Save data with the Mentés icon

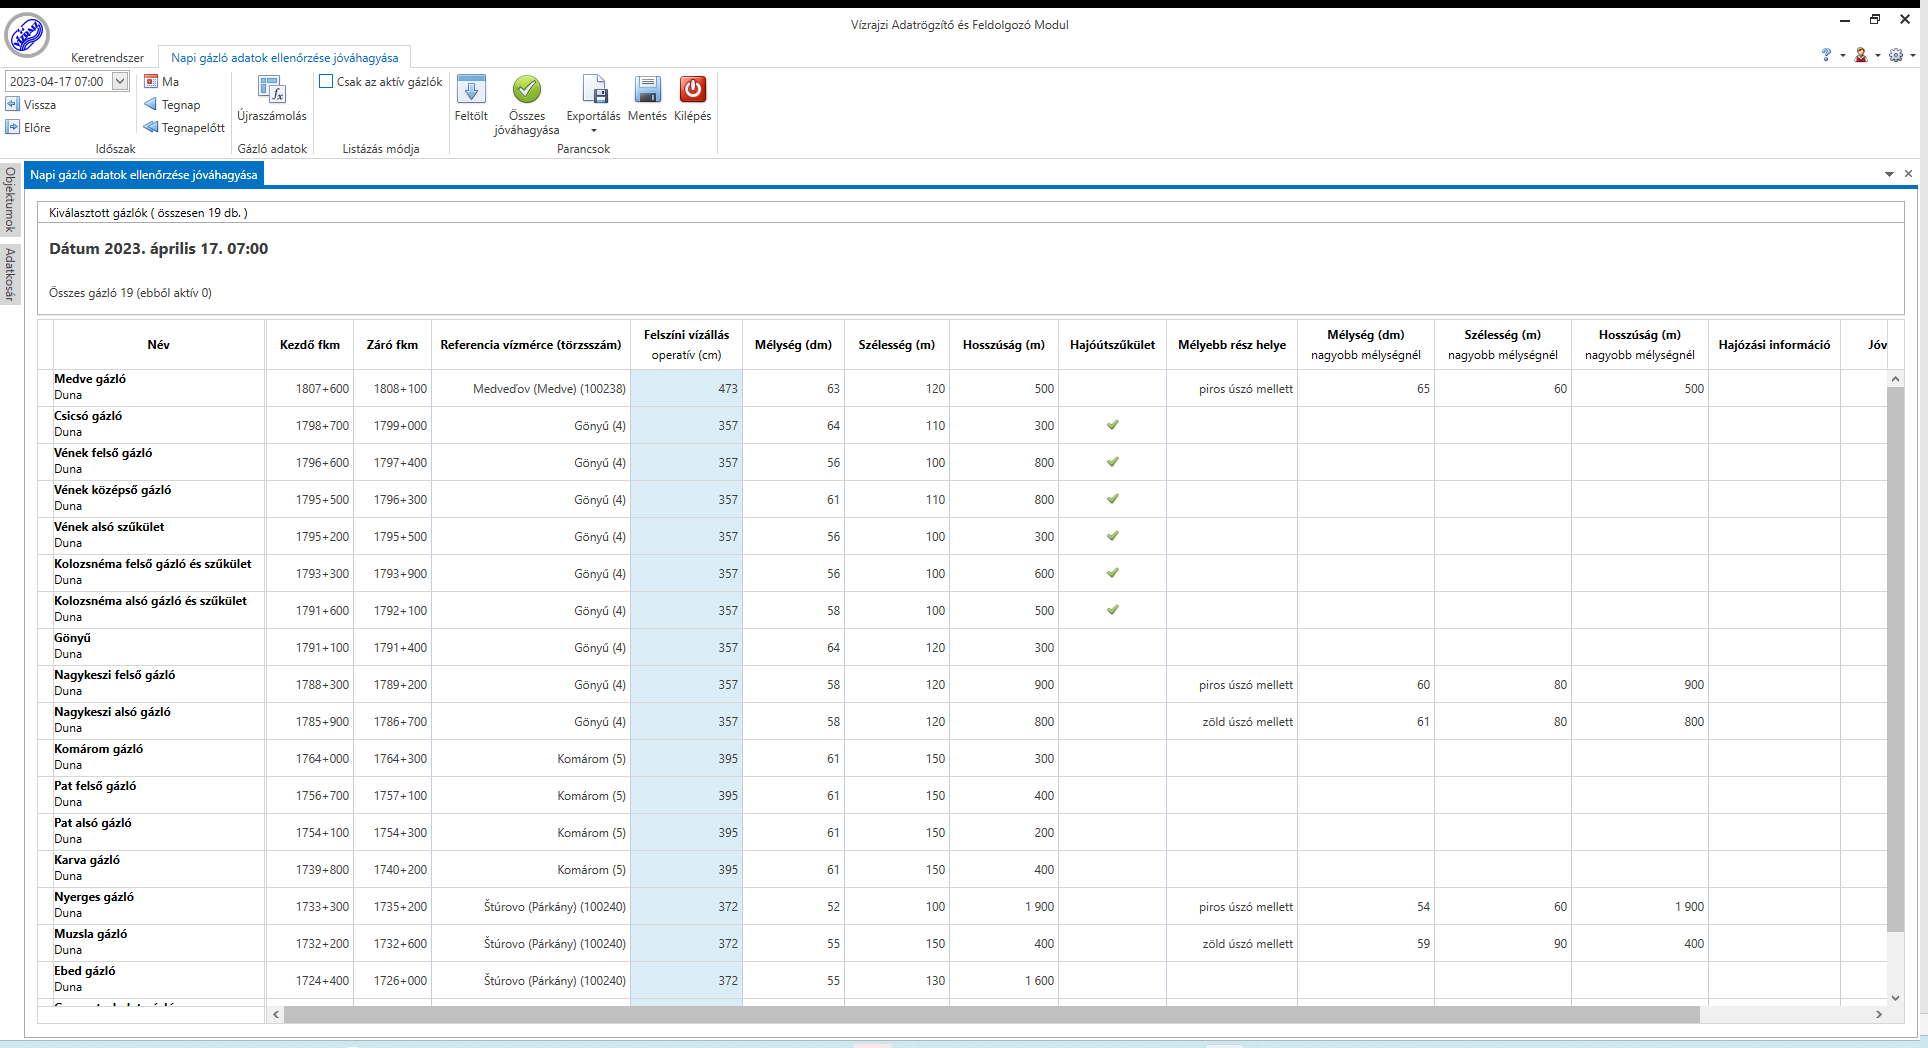pos(647,90)
